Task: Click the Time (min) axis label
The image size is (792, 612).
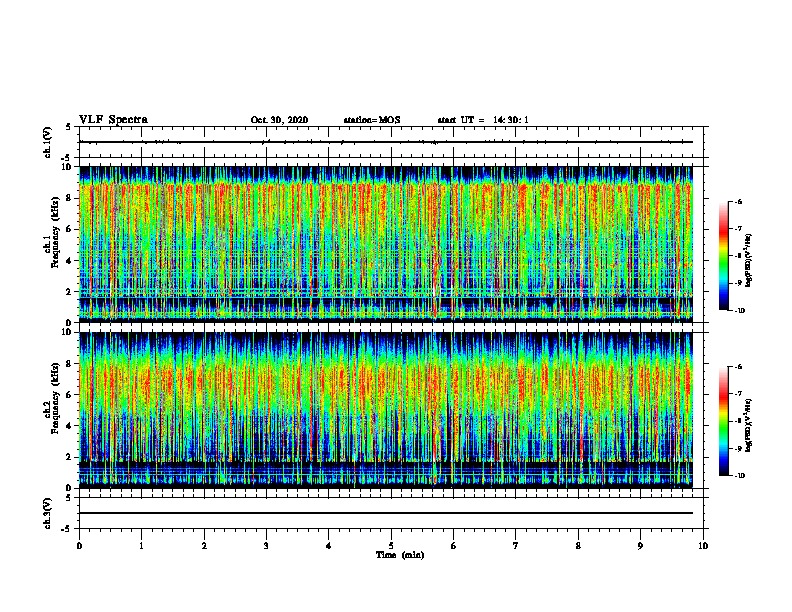Action: tap(400, 555)
